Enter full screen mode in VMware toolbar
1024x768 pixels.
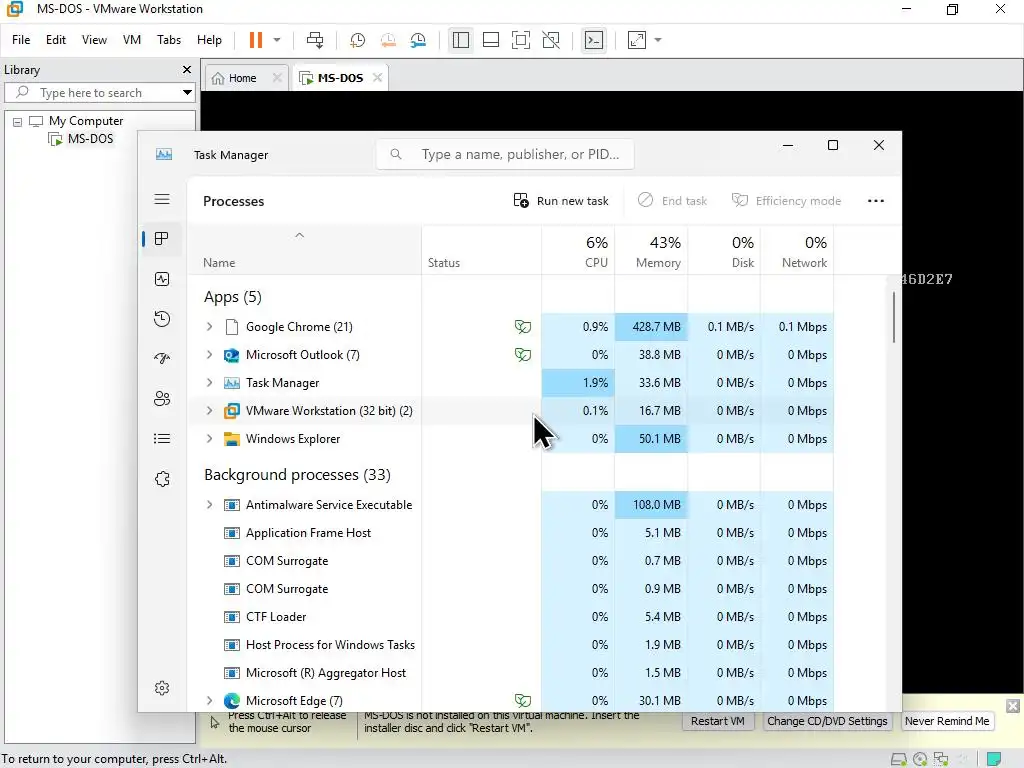pos(520,40)
